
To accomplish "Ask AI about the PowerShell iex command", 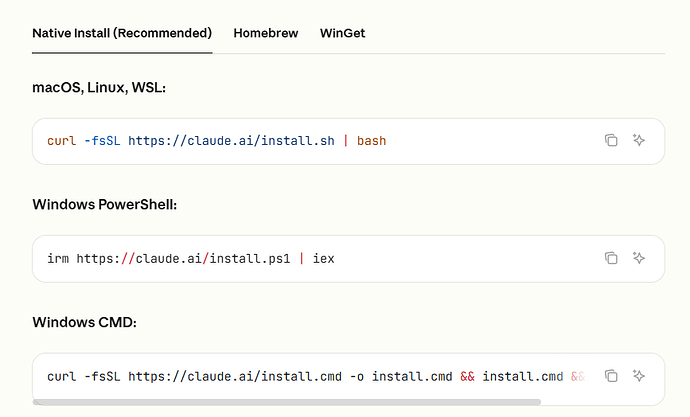I will (x=639, y=258).
